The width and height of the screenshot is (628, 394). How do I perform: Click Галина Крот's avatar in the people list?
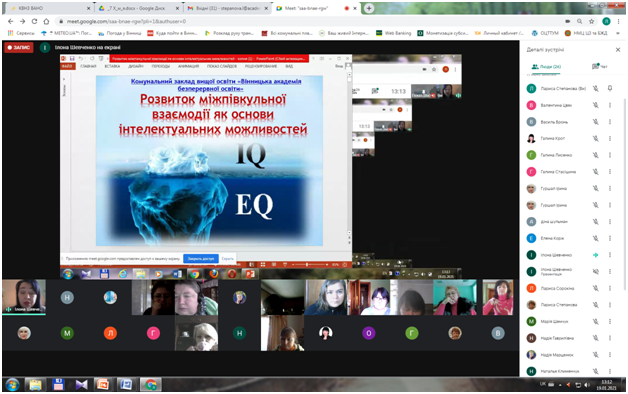pyautogui.click(x=531, y=139)
